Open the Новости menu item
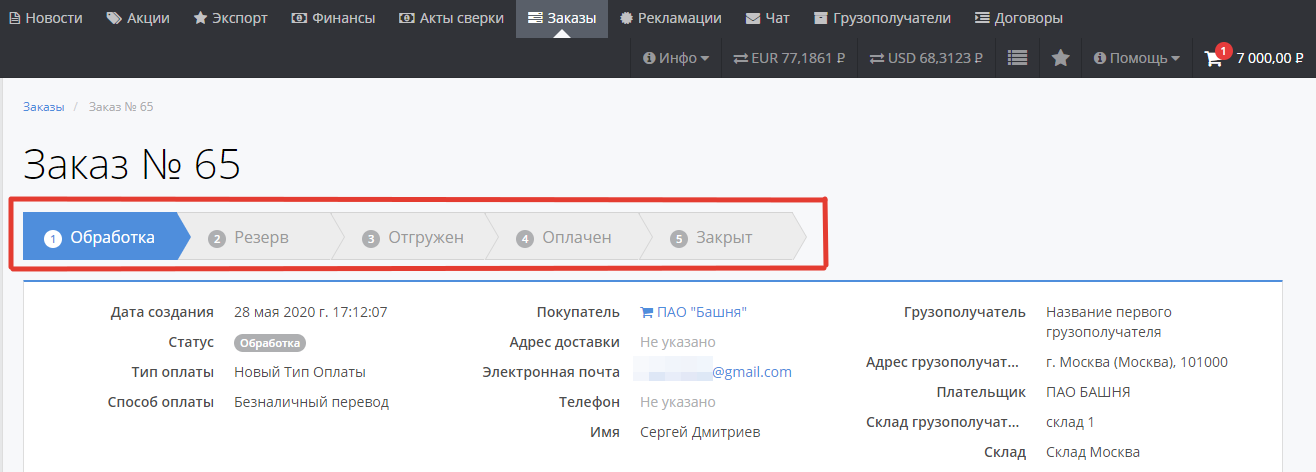Screen dimensions: 1316x472 [45, 18]
